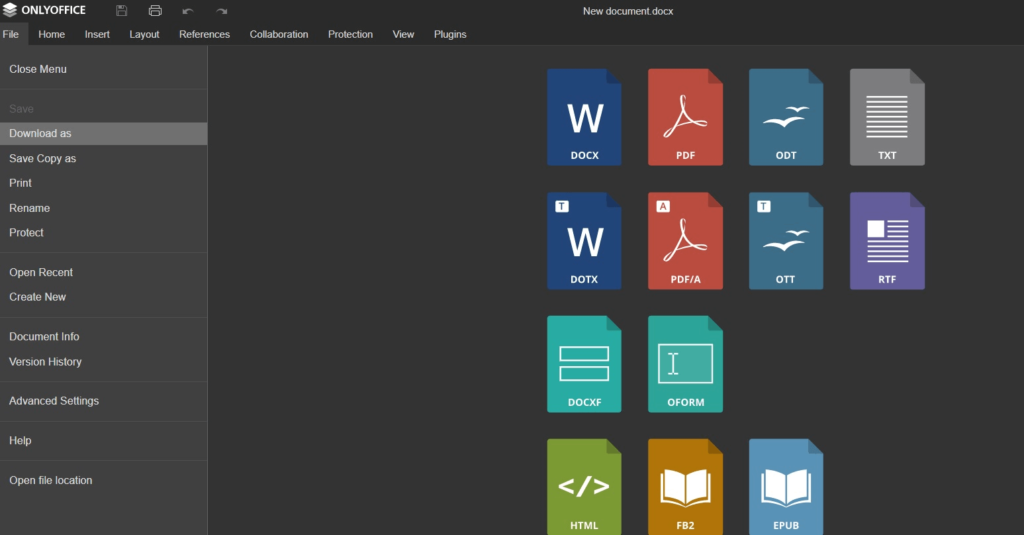
Task: Choose the PDF/A archive format icon
Action: point(685,241)
